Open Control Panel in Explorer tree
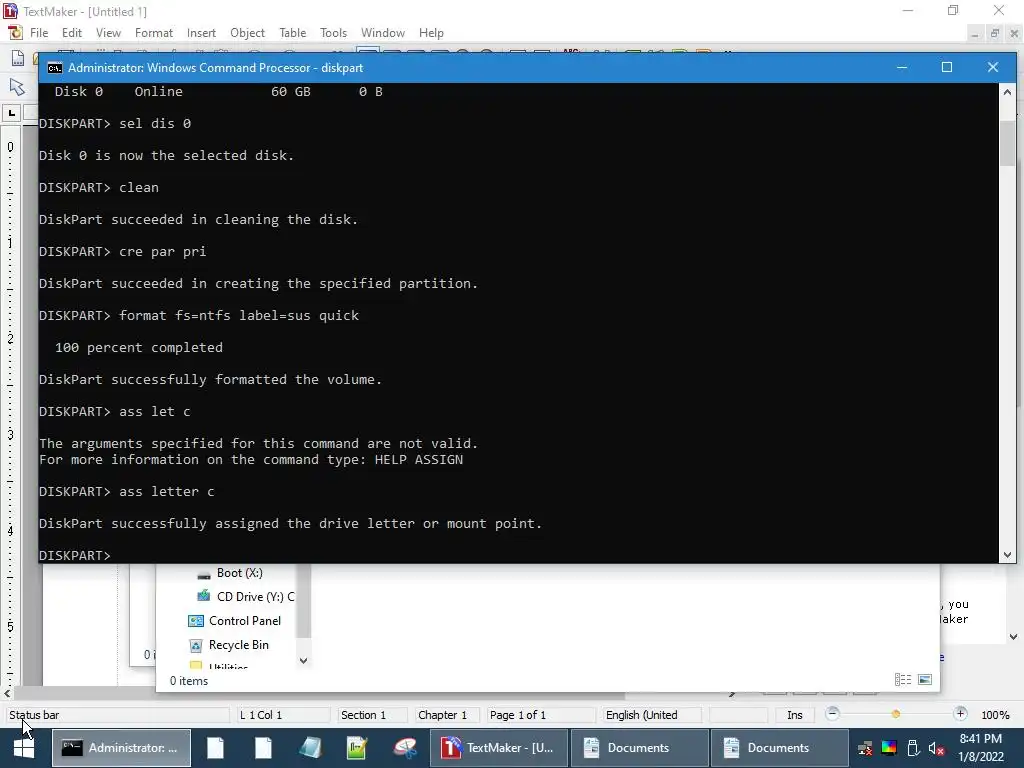 tap(234, 620)
